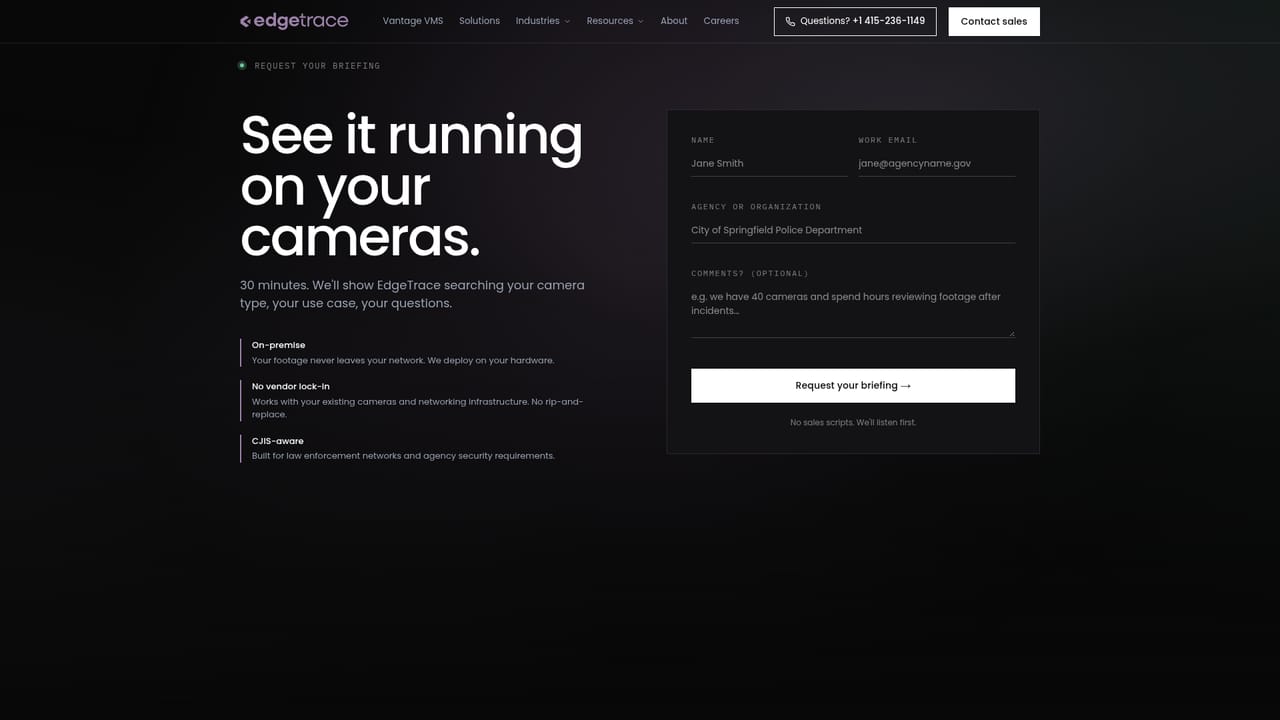1280x720 pixels.
Task: Click the "NAME" field label
Action: point(703,140)
